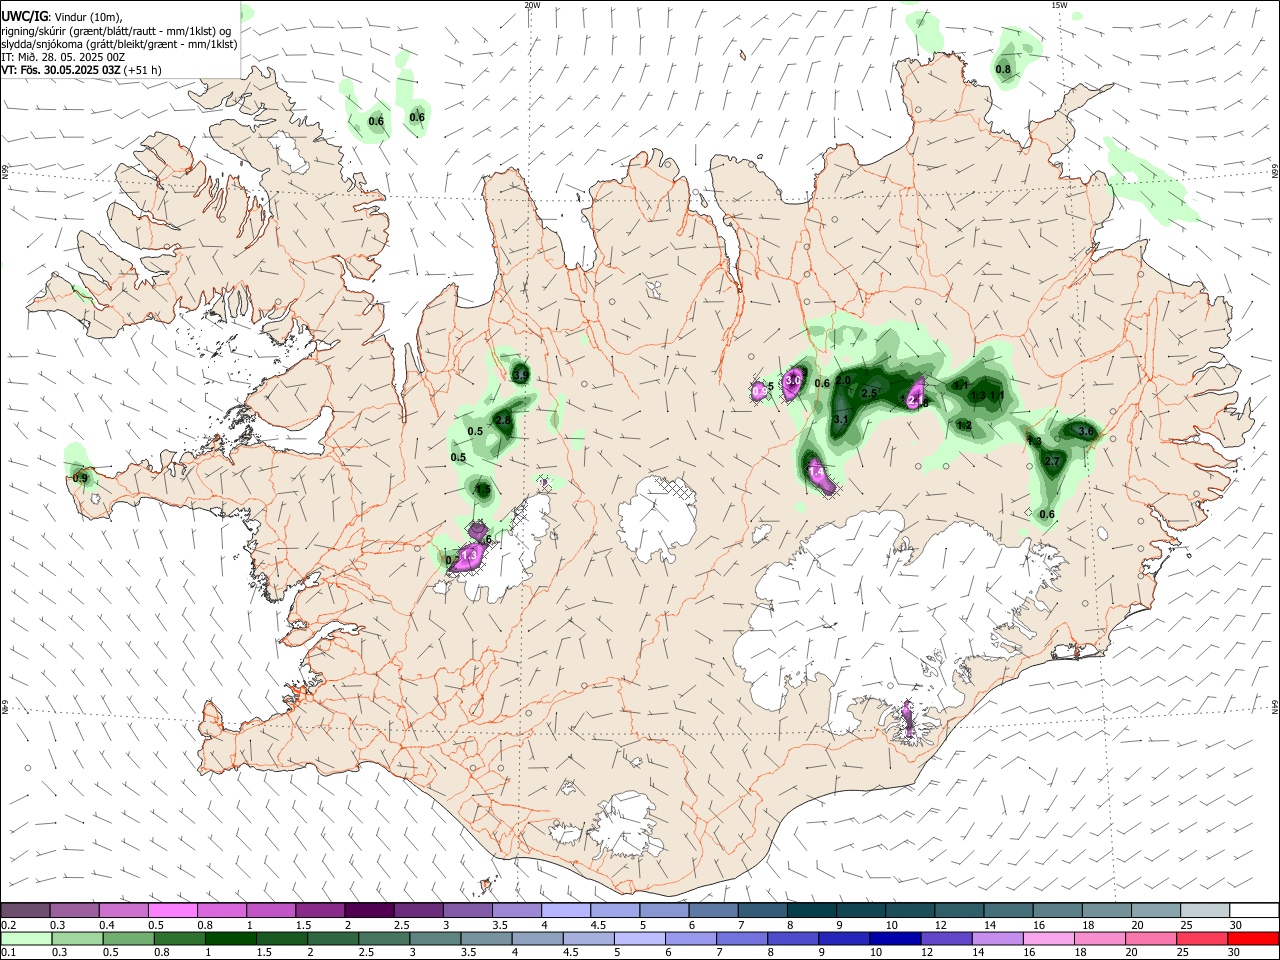Pick the grey-blue 3.5–4 swatch, lower legend row

(486, 939)
